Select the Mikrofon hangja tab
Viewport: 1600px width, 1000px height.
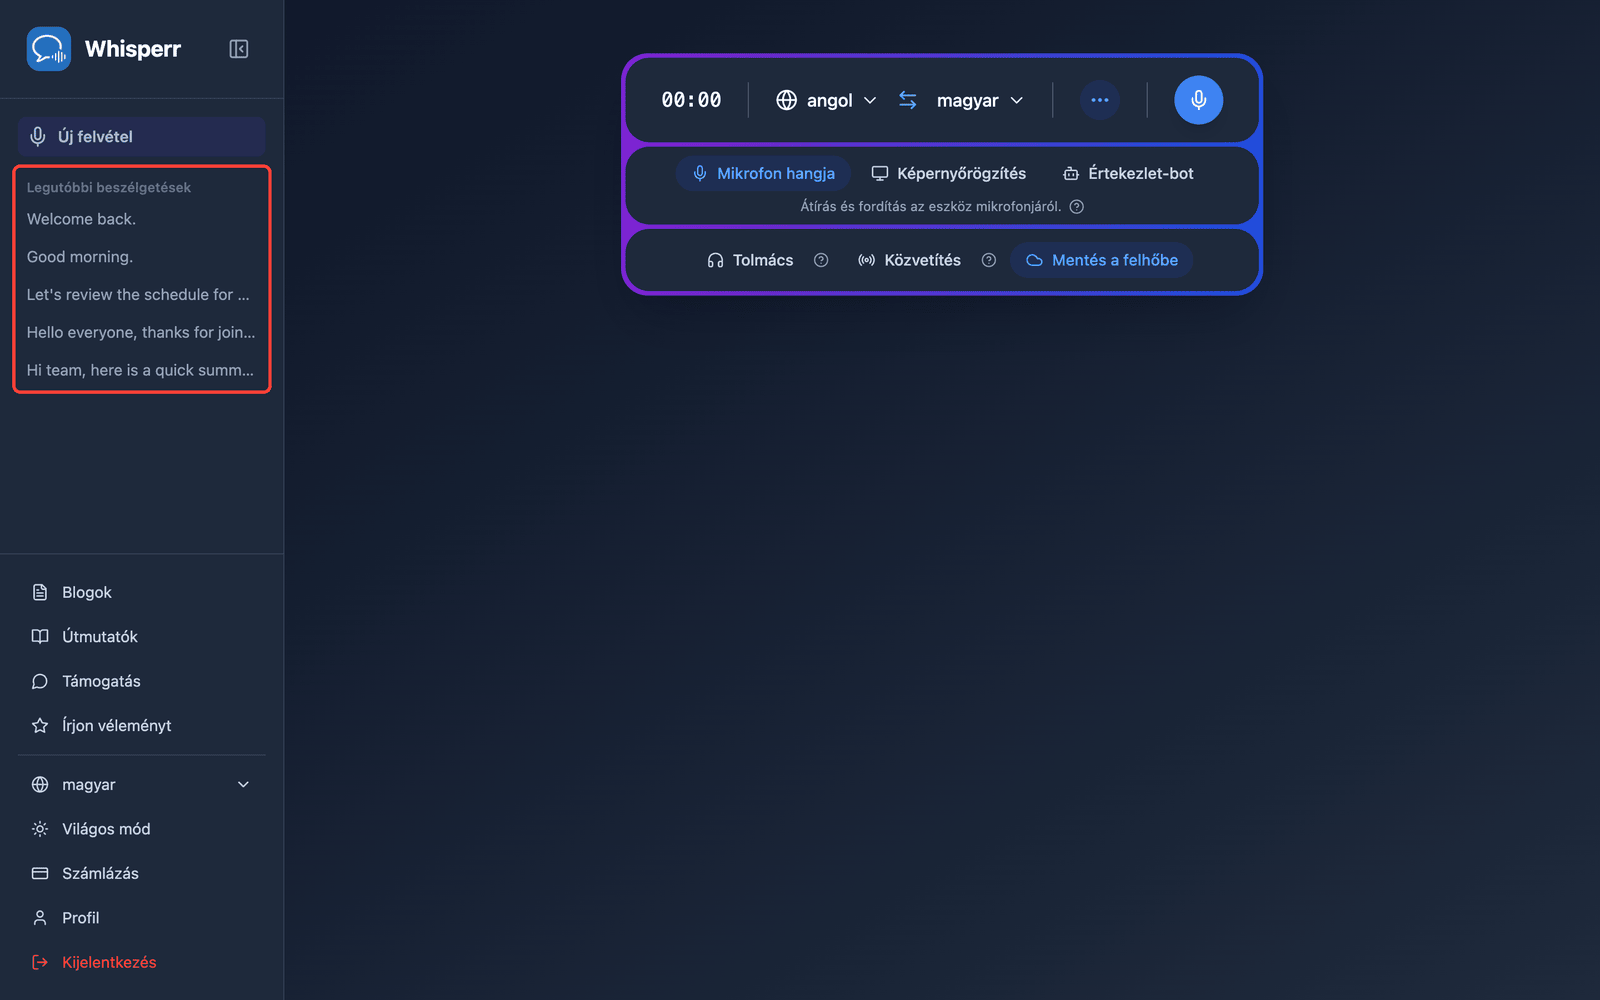tap(764, 173)
